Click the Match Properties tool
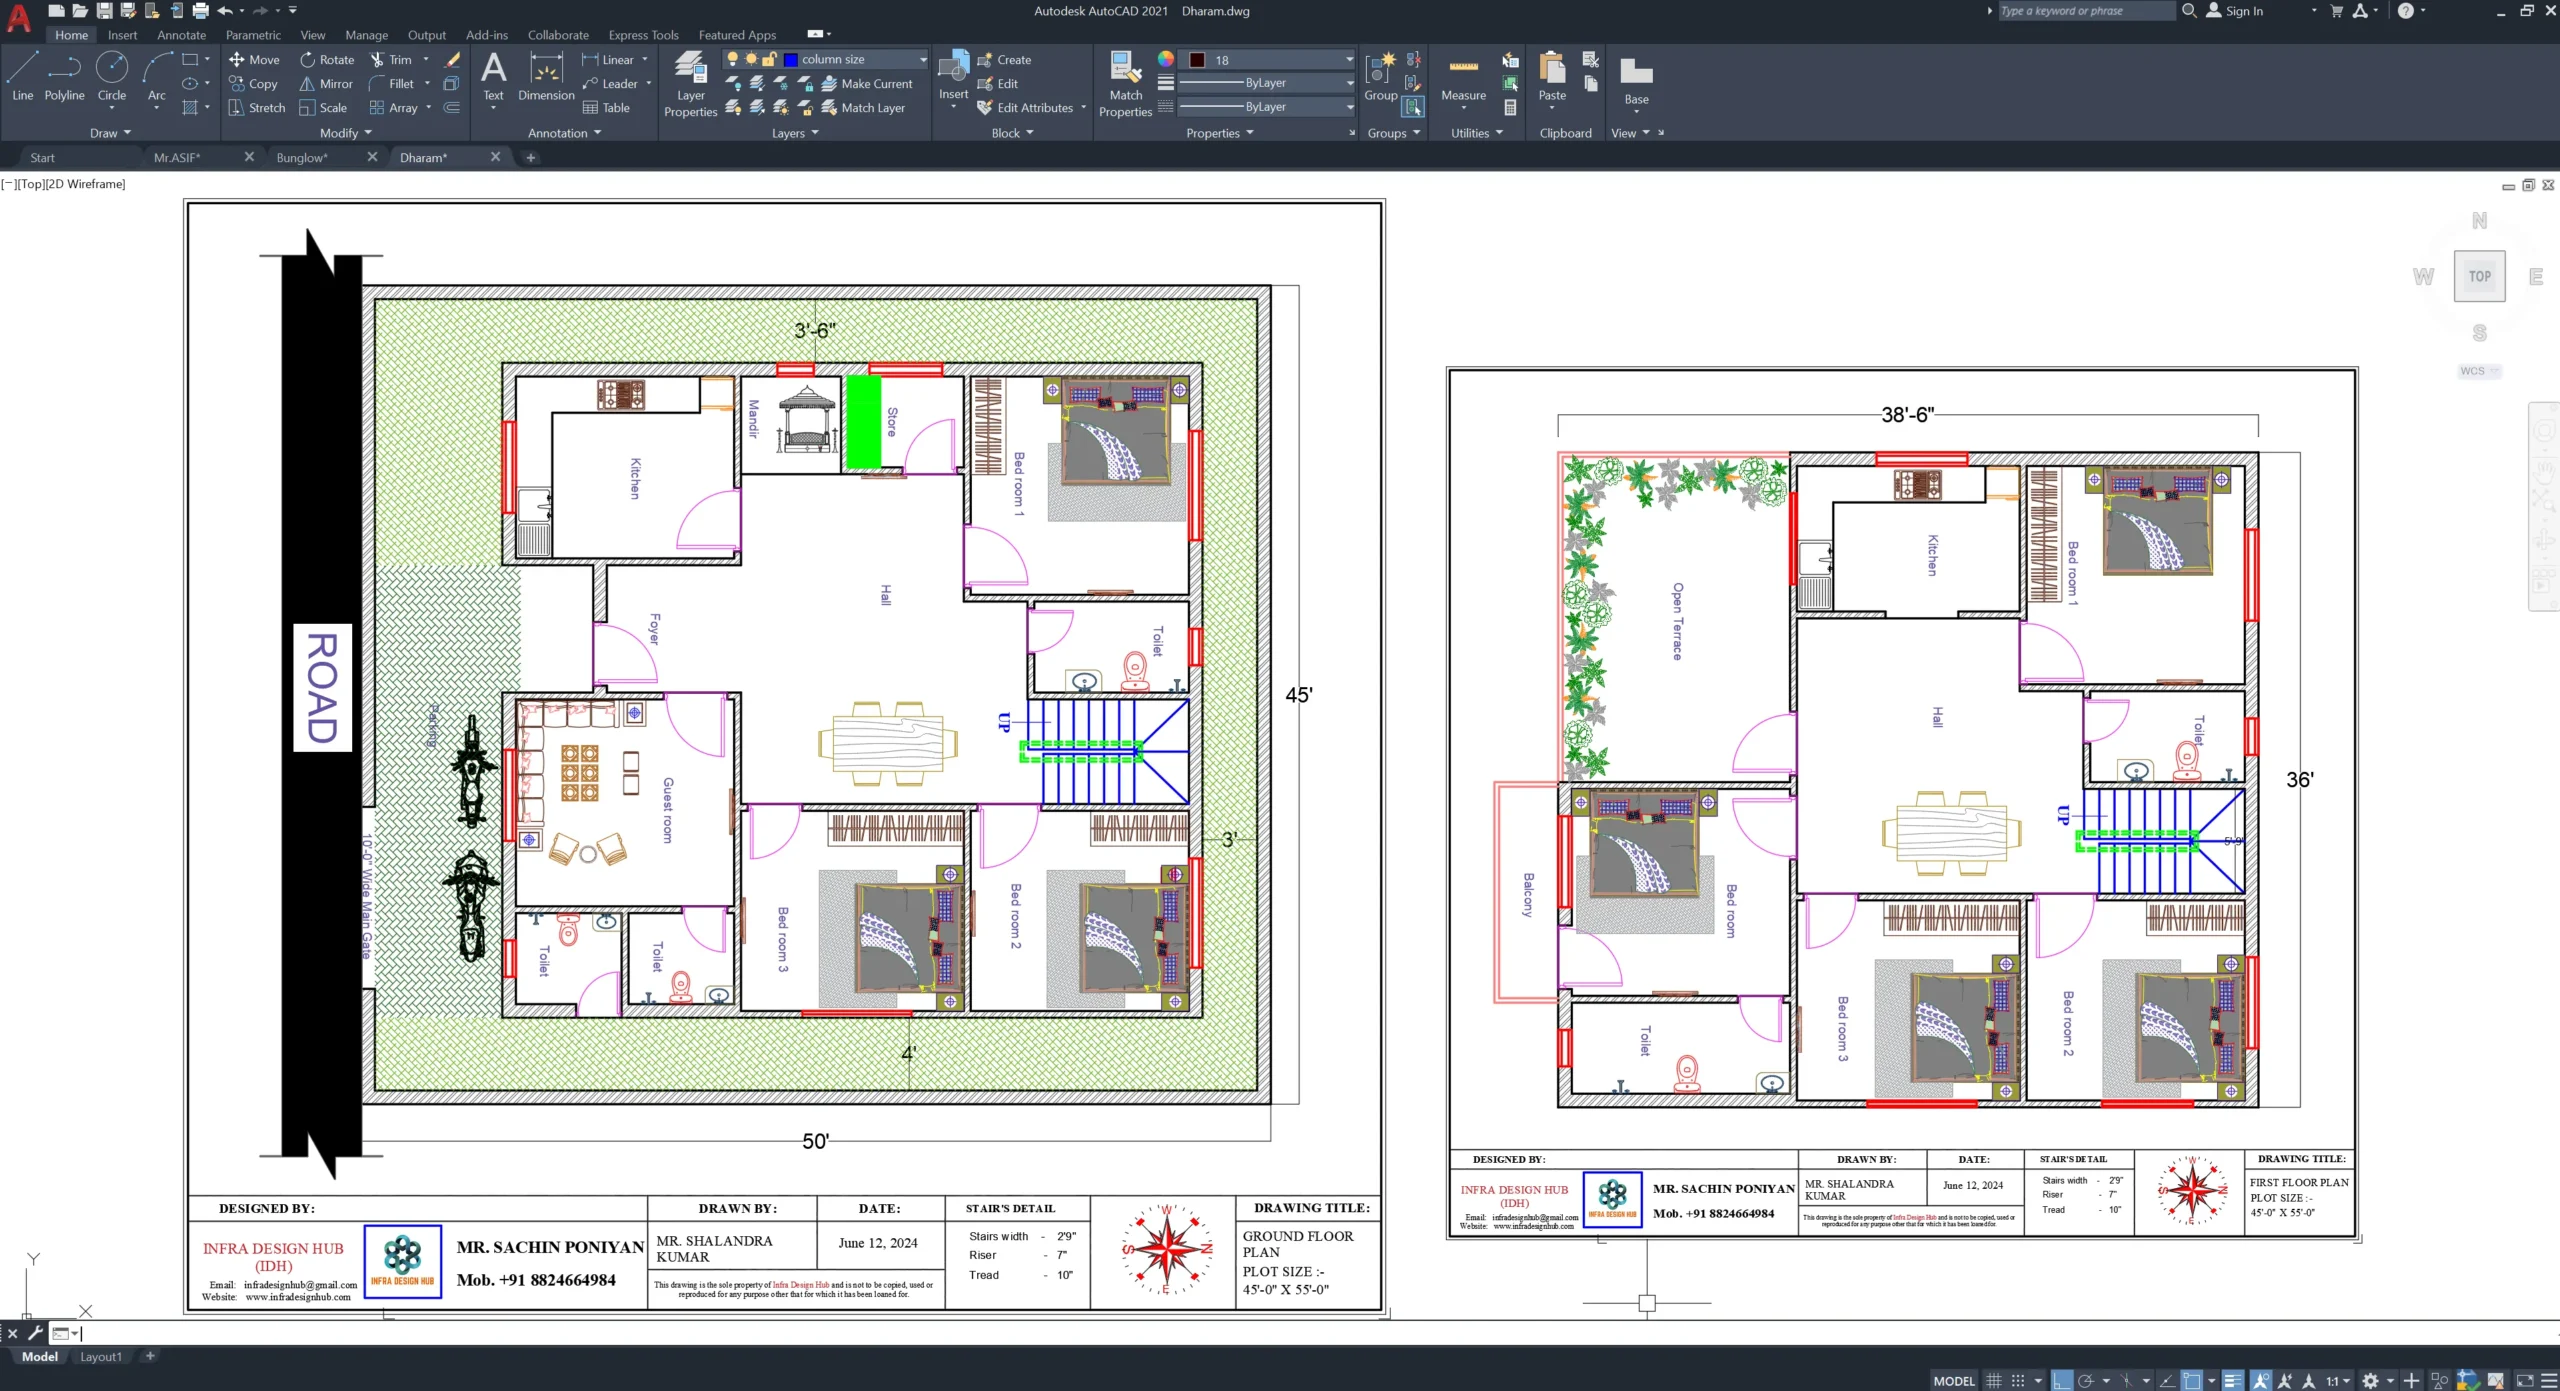 pyautogui.click(x=1125, y=84)
